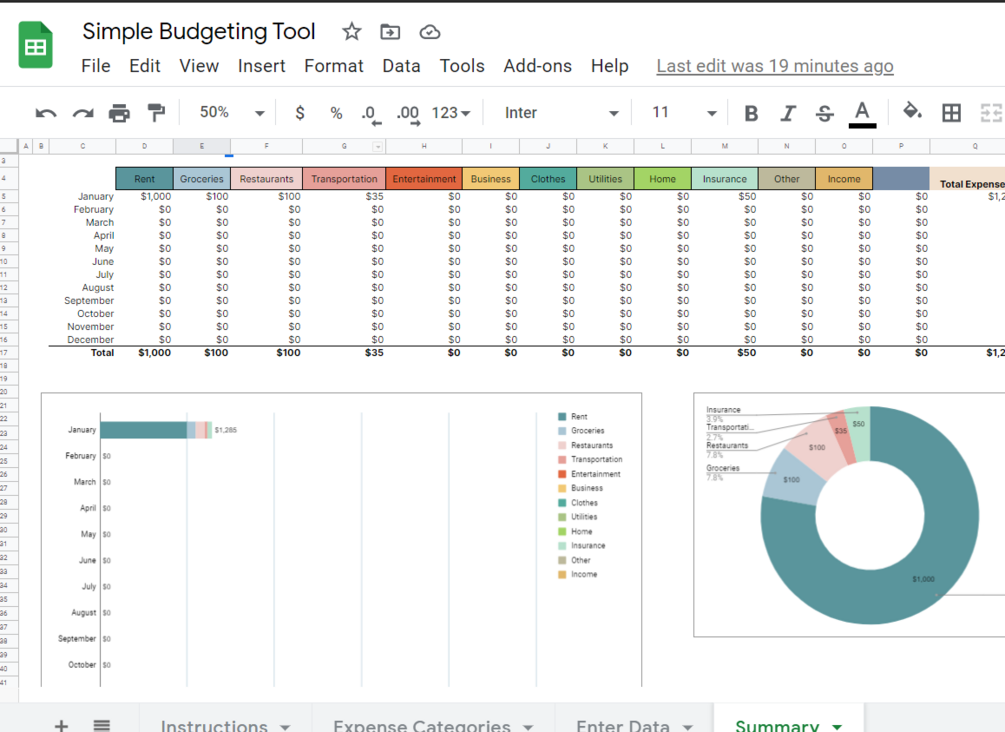Apply bold formatting
Image resolution: width=1005 pixels, height=732 pixels.
[x=751, y=113]
